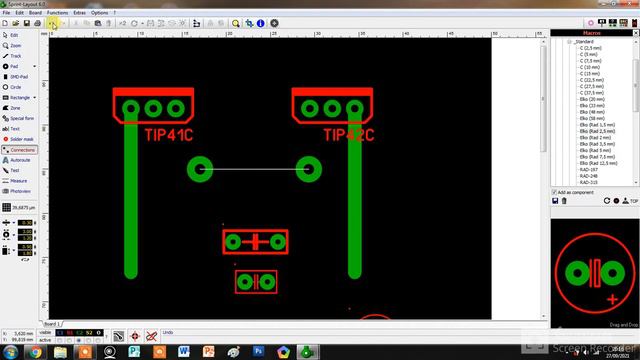The height and width of the screenshot is (360, 640).
Task: Click the save macro icon in Macros panel
Action: [555, 201]
